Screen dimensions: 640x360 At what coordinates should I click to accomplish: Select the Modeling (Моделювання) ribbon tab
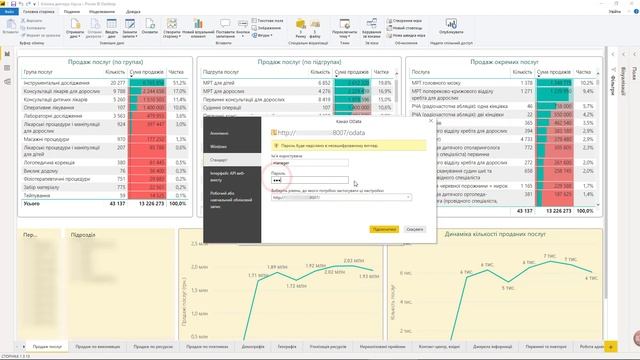click(102, 12)
